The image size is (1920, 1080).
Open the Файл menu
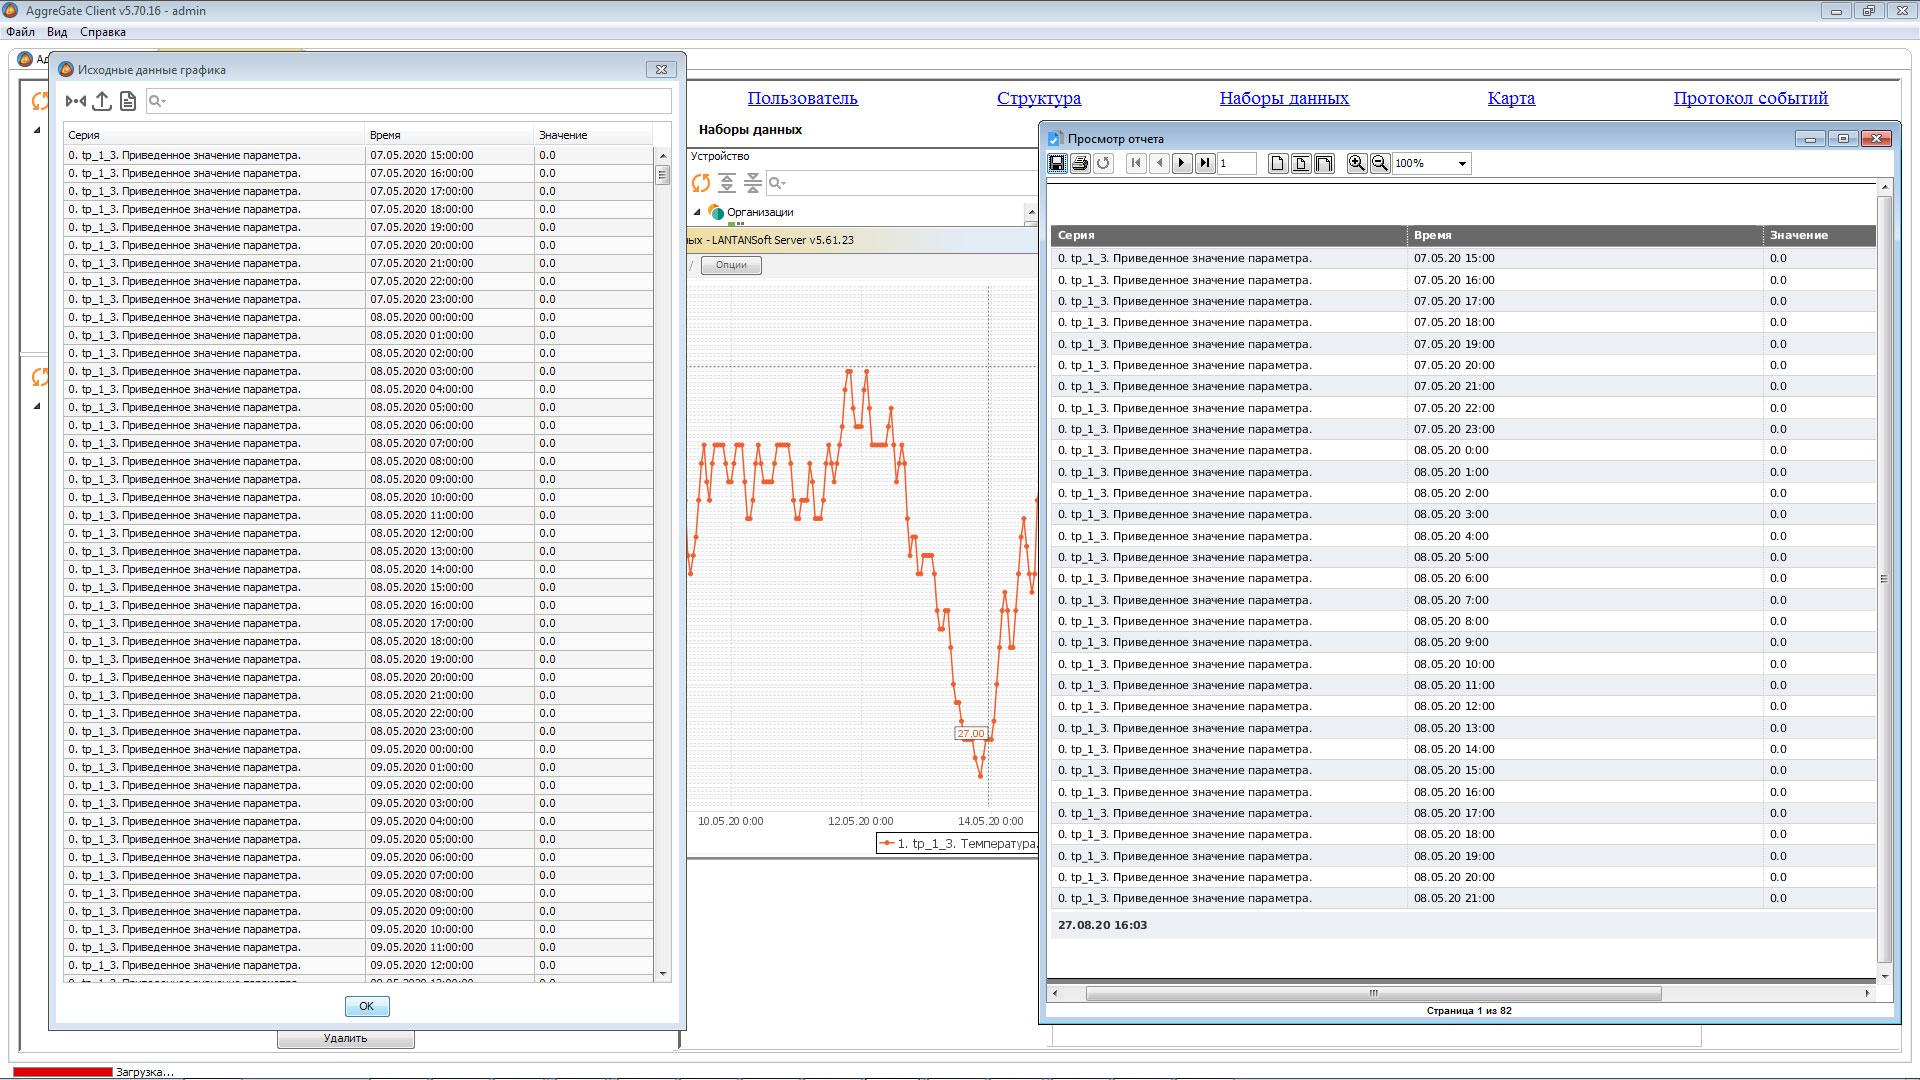pyautogui.click(x=20, y=32)
